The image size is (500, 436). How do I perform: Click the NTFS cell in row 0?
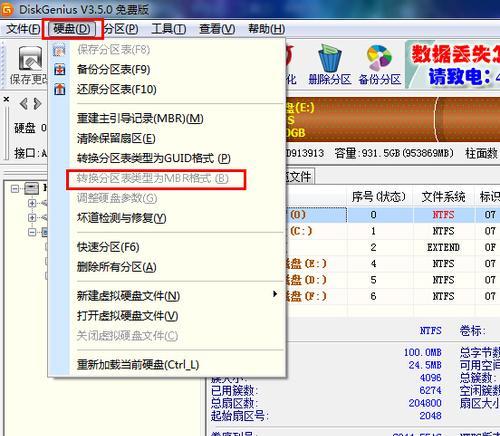click(443, 215)
